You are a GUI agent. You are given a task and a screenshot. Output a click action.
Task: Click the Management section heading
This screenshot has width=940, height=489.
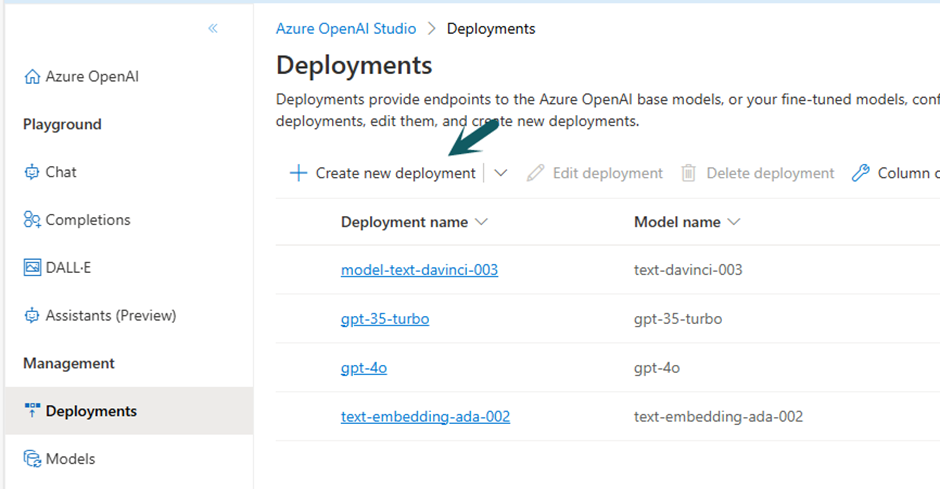click(x=69, y=363)
